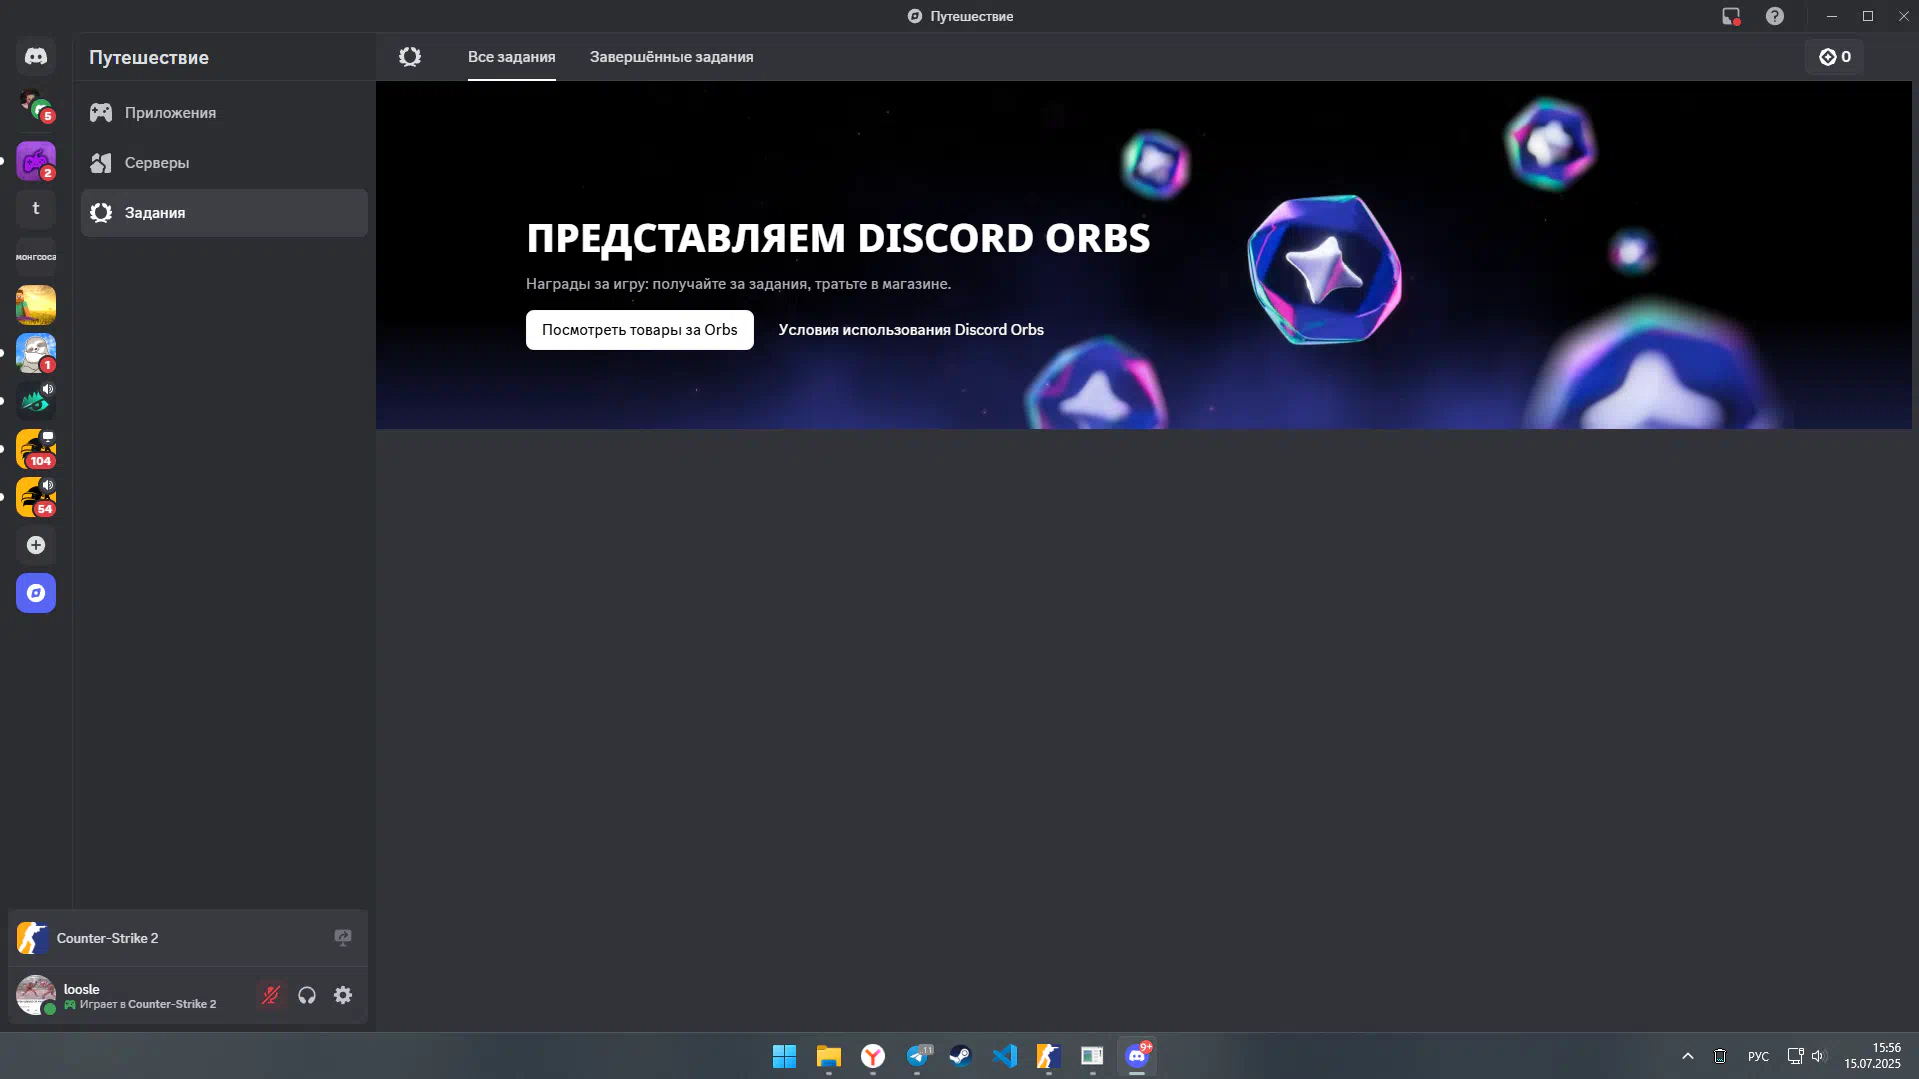Open Visual Studio Code from taskbar
The width and height of the screenshot is (1919, 1079).
[1005, 1056]
